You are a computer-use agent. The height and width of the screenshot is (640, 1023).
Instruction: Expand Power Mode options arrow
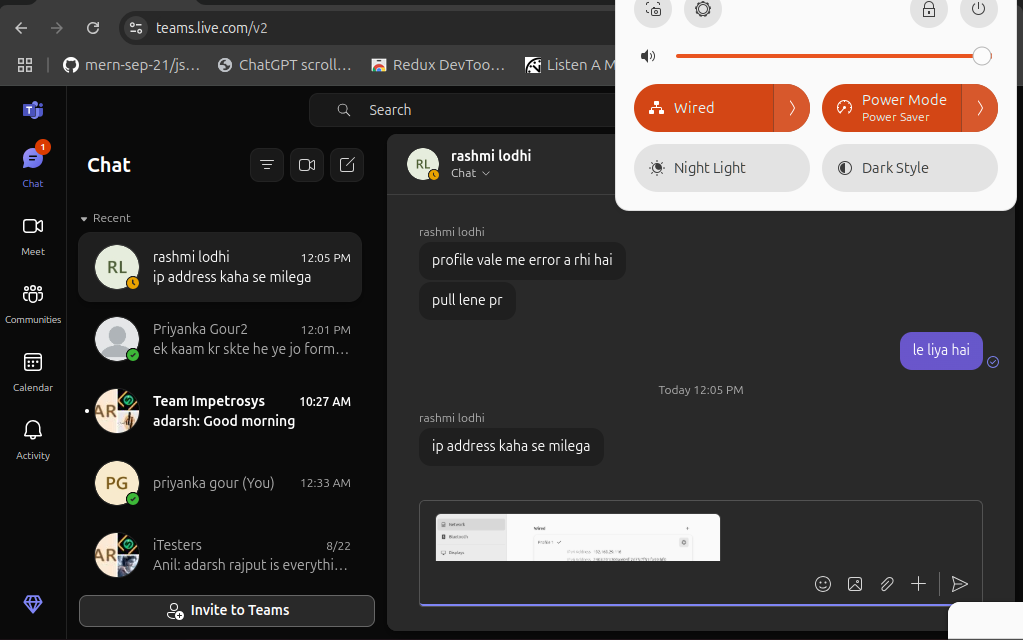pos(980,108)
